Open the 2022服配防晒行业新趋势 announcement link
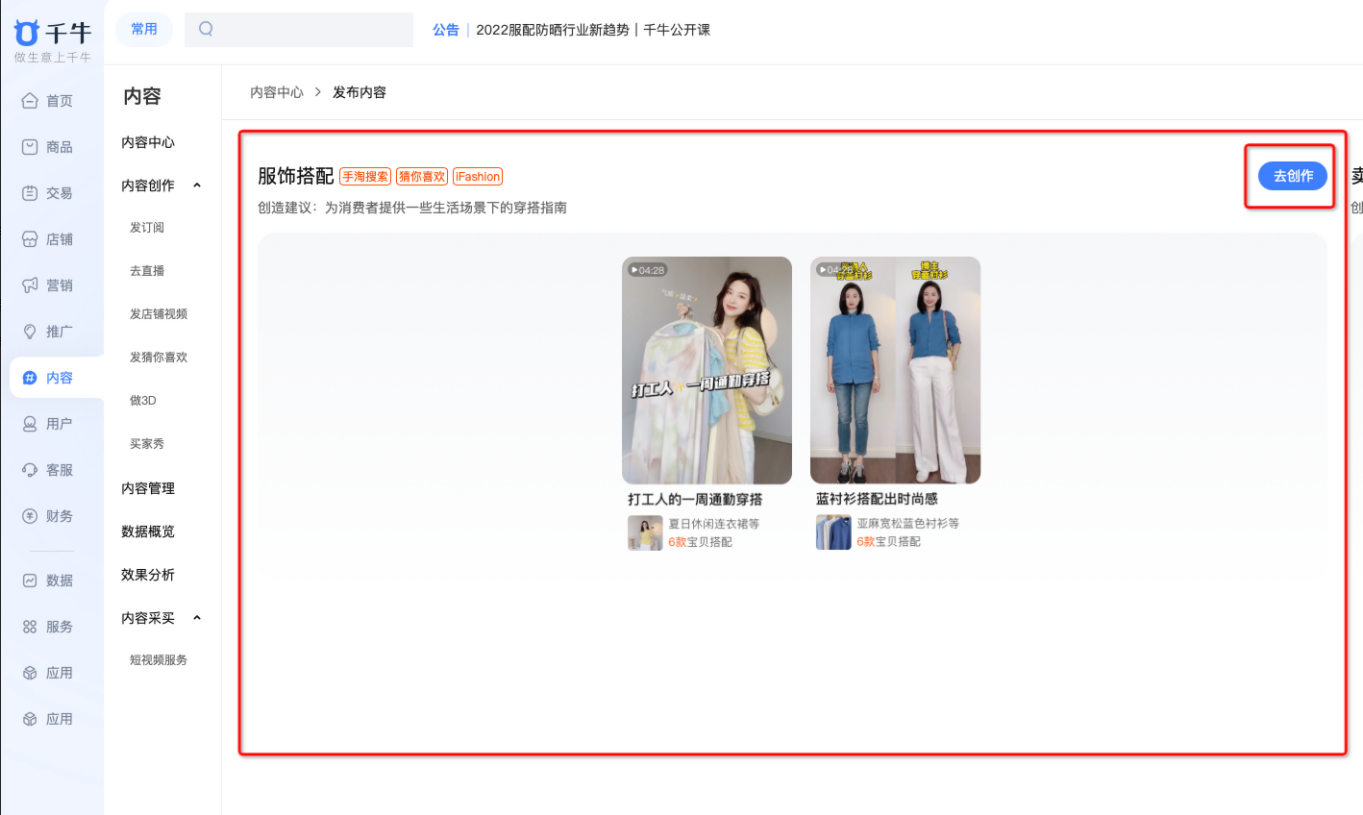The width and height of the screenshot is (1363, 815). tap(553, 30)
